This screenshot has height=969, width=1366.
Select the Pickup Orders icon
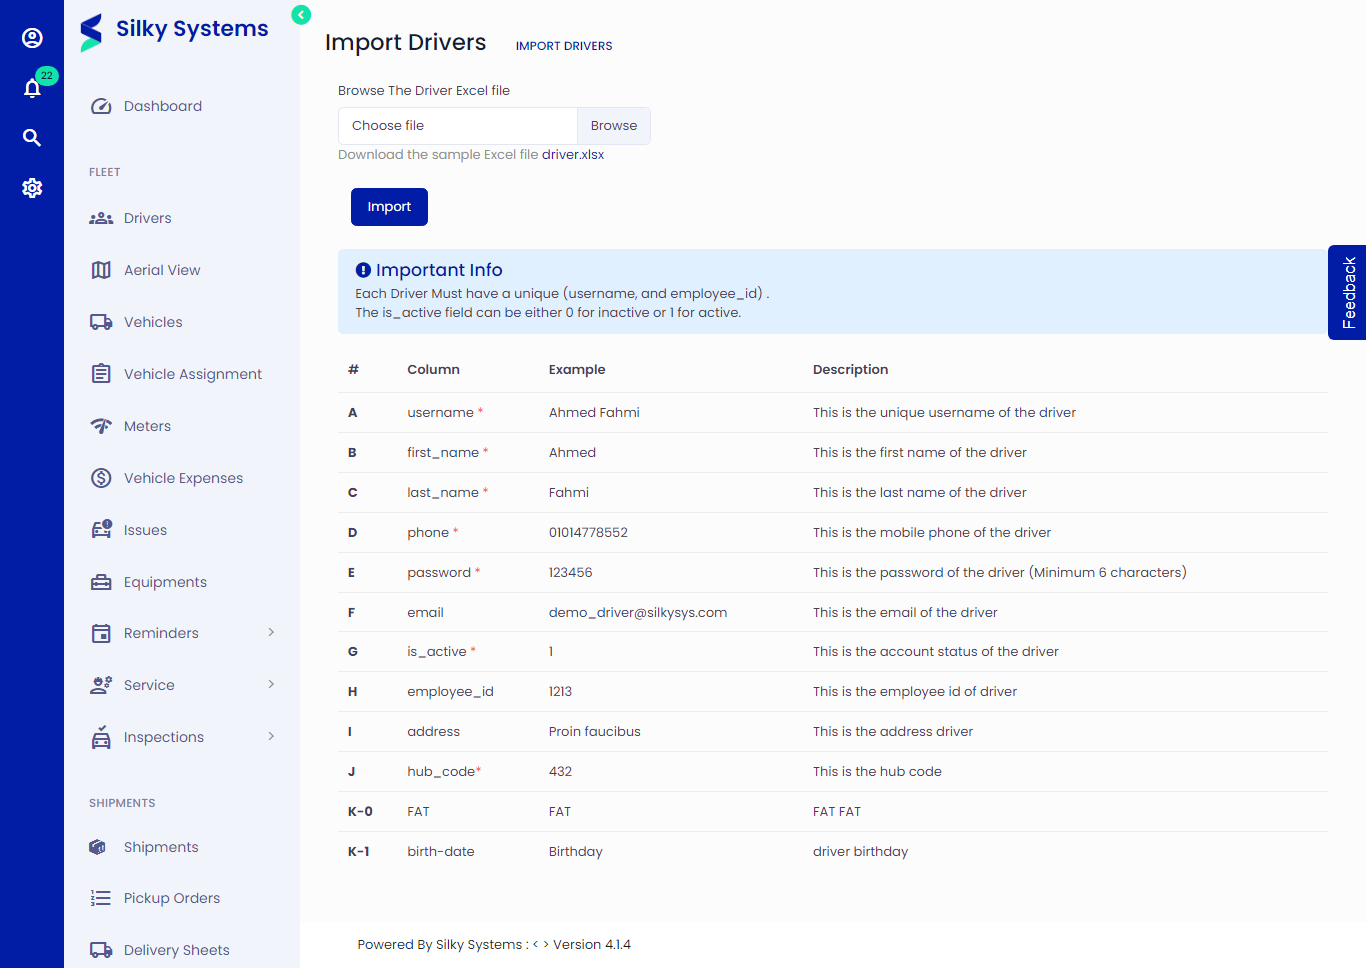point(100,897)
